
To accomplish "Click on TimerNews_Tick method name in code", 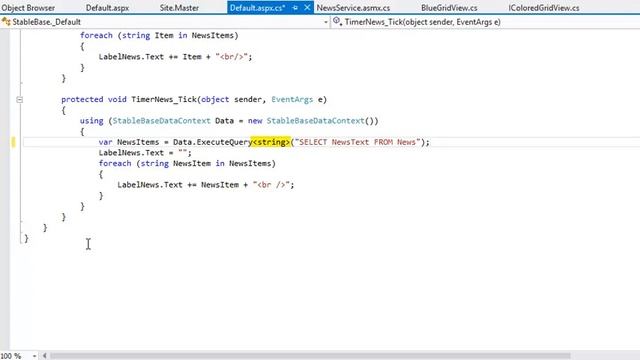I will pos(164,100).
